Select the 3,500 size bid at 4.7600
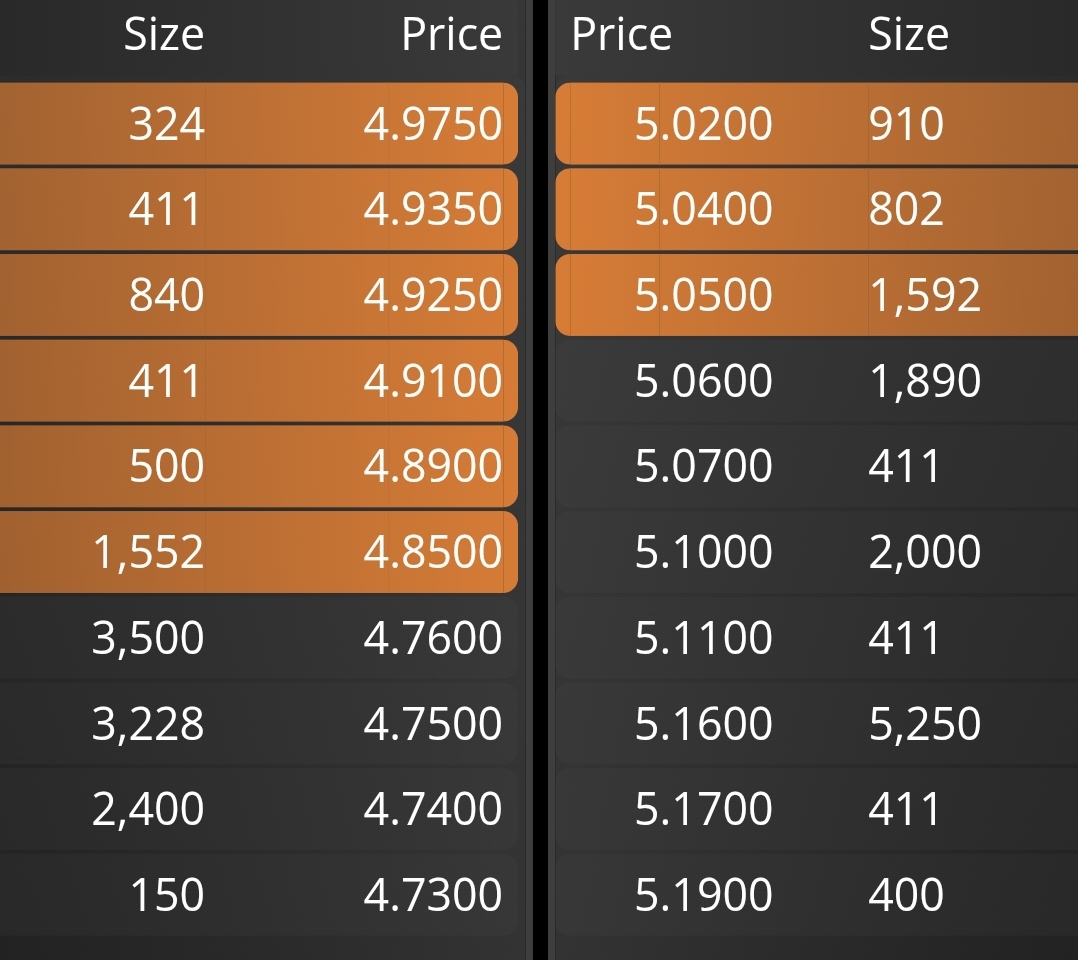The image size is (1078, 960). [x=258, y=637]
